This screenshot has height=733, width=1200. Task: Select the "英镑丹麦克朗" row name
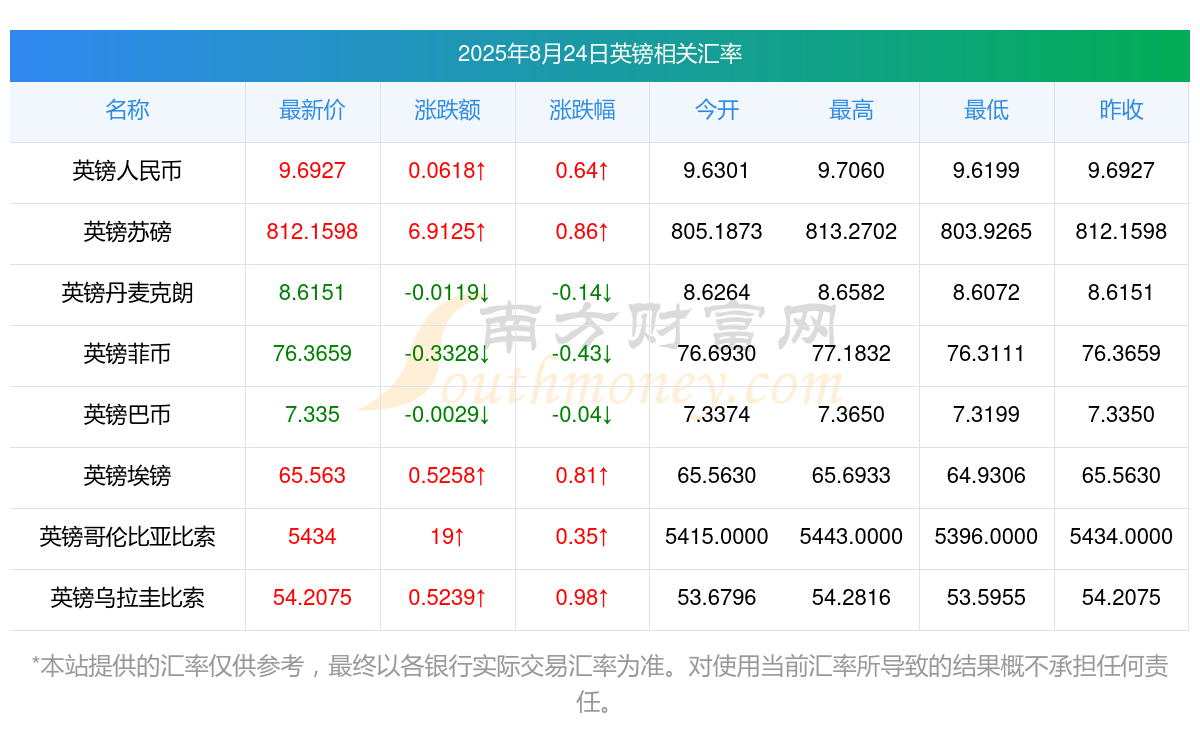tap(127, 293)
